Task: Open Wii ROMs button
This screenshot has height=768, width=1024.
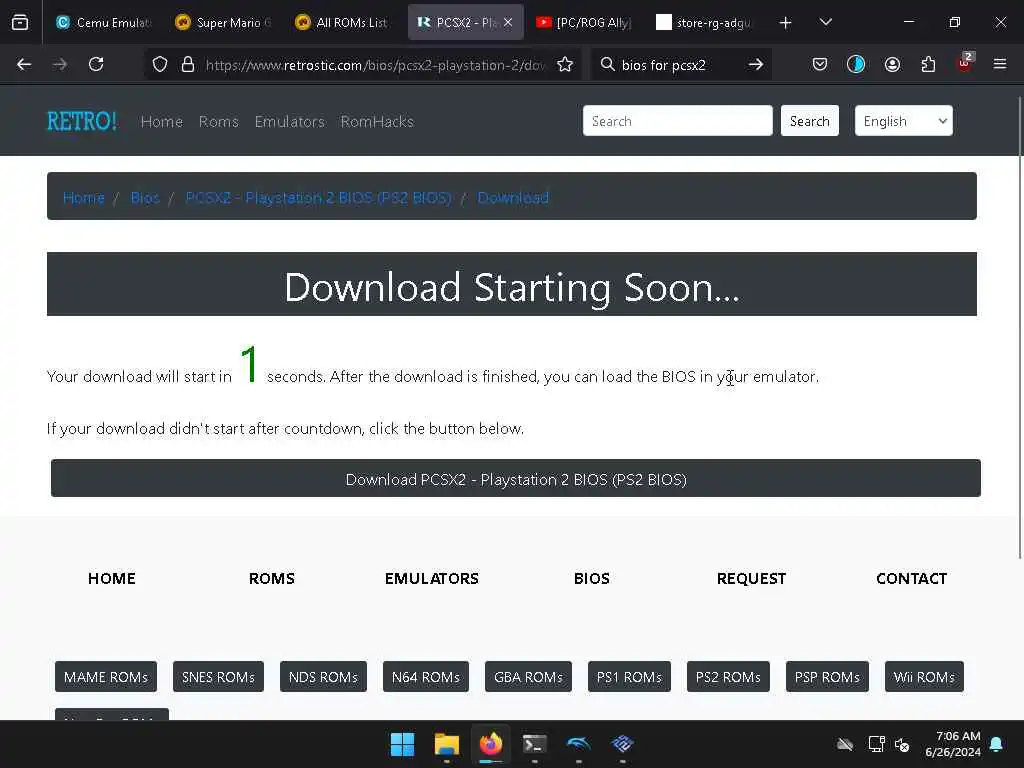Action: [x=924, y=677]
